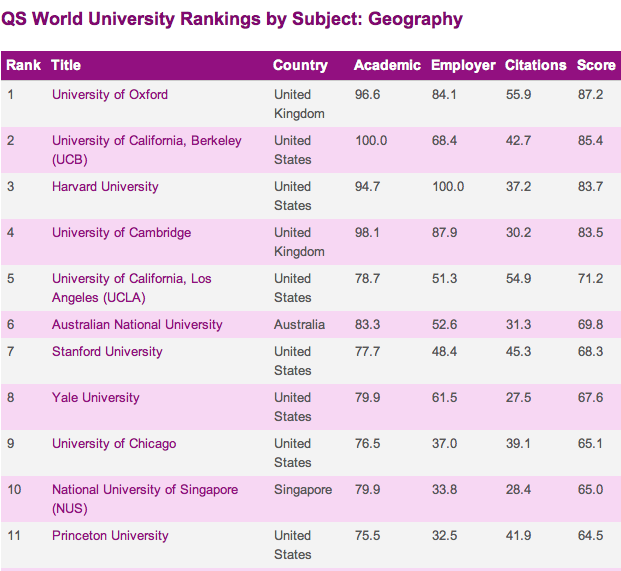The height and width of the screenshot is (571, 621).
Task: Click the Employer column header
Action: point(463,65)
